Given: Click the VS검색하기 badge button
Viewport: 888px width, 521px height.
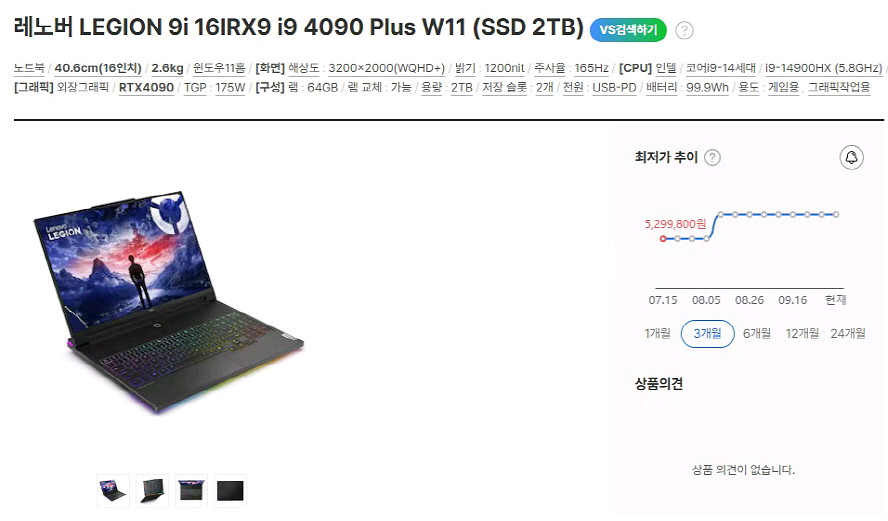Looking at the screenshot, I should pos(628,29).
